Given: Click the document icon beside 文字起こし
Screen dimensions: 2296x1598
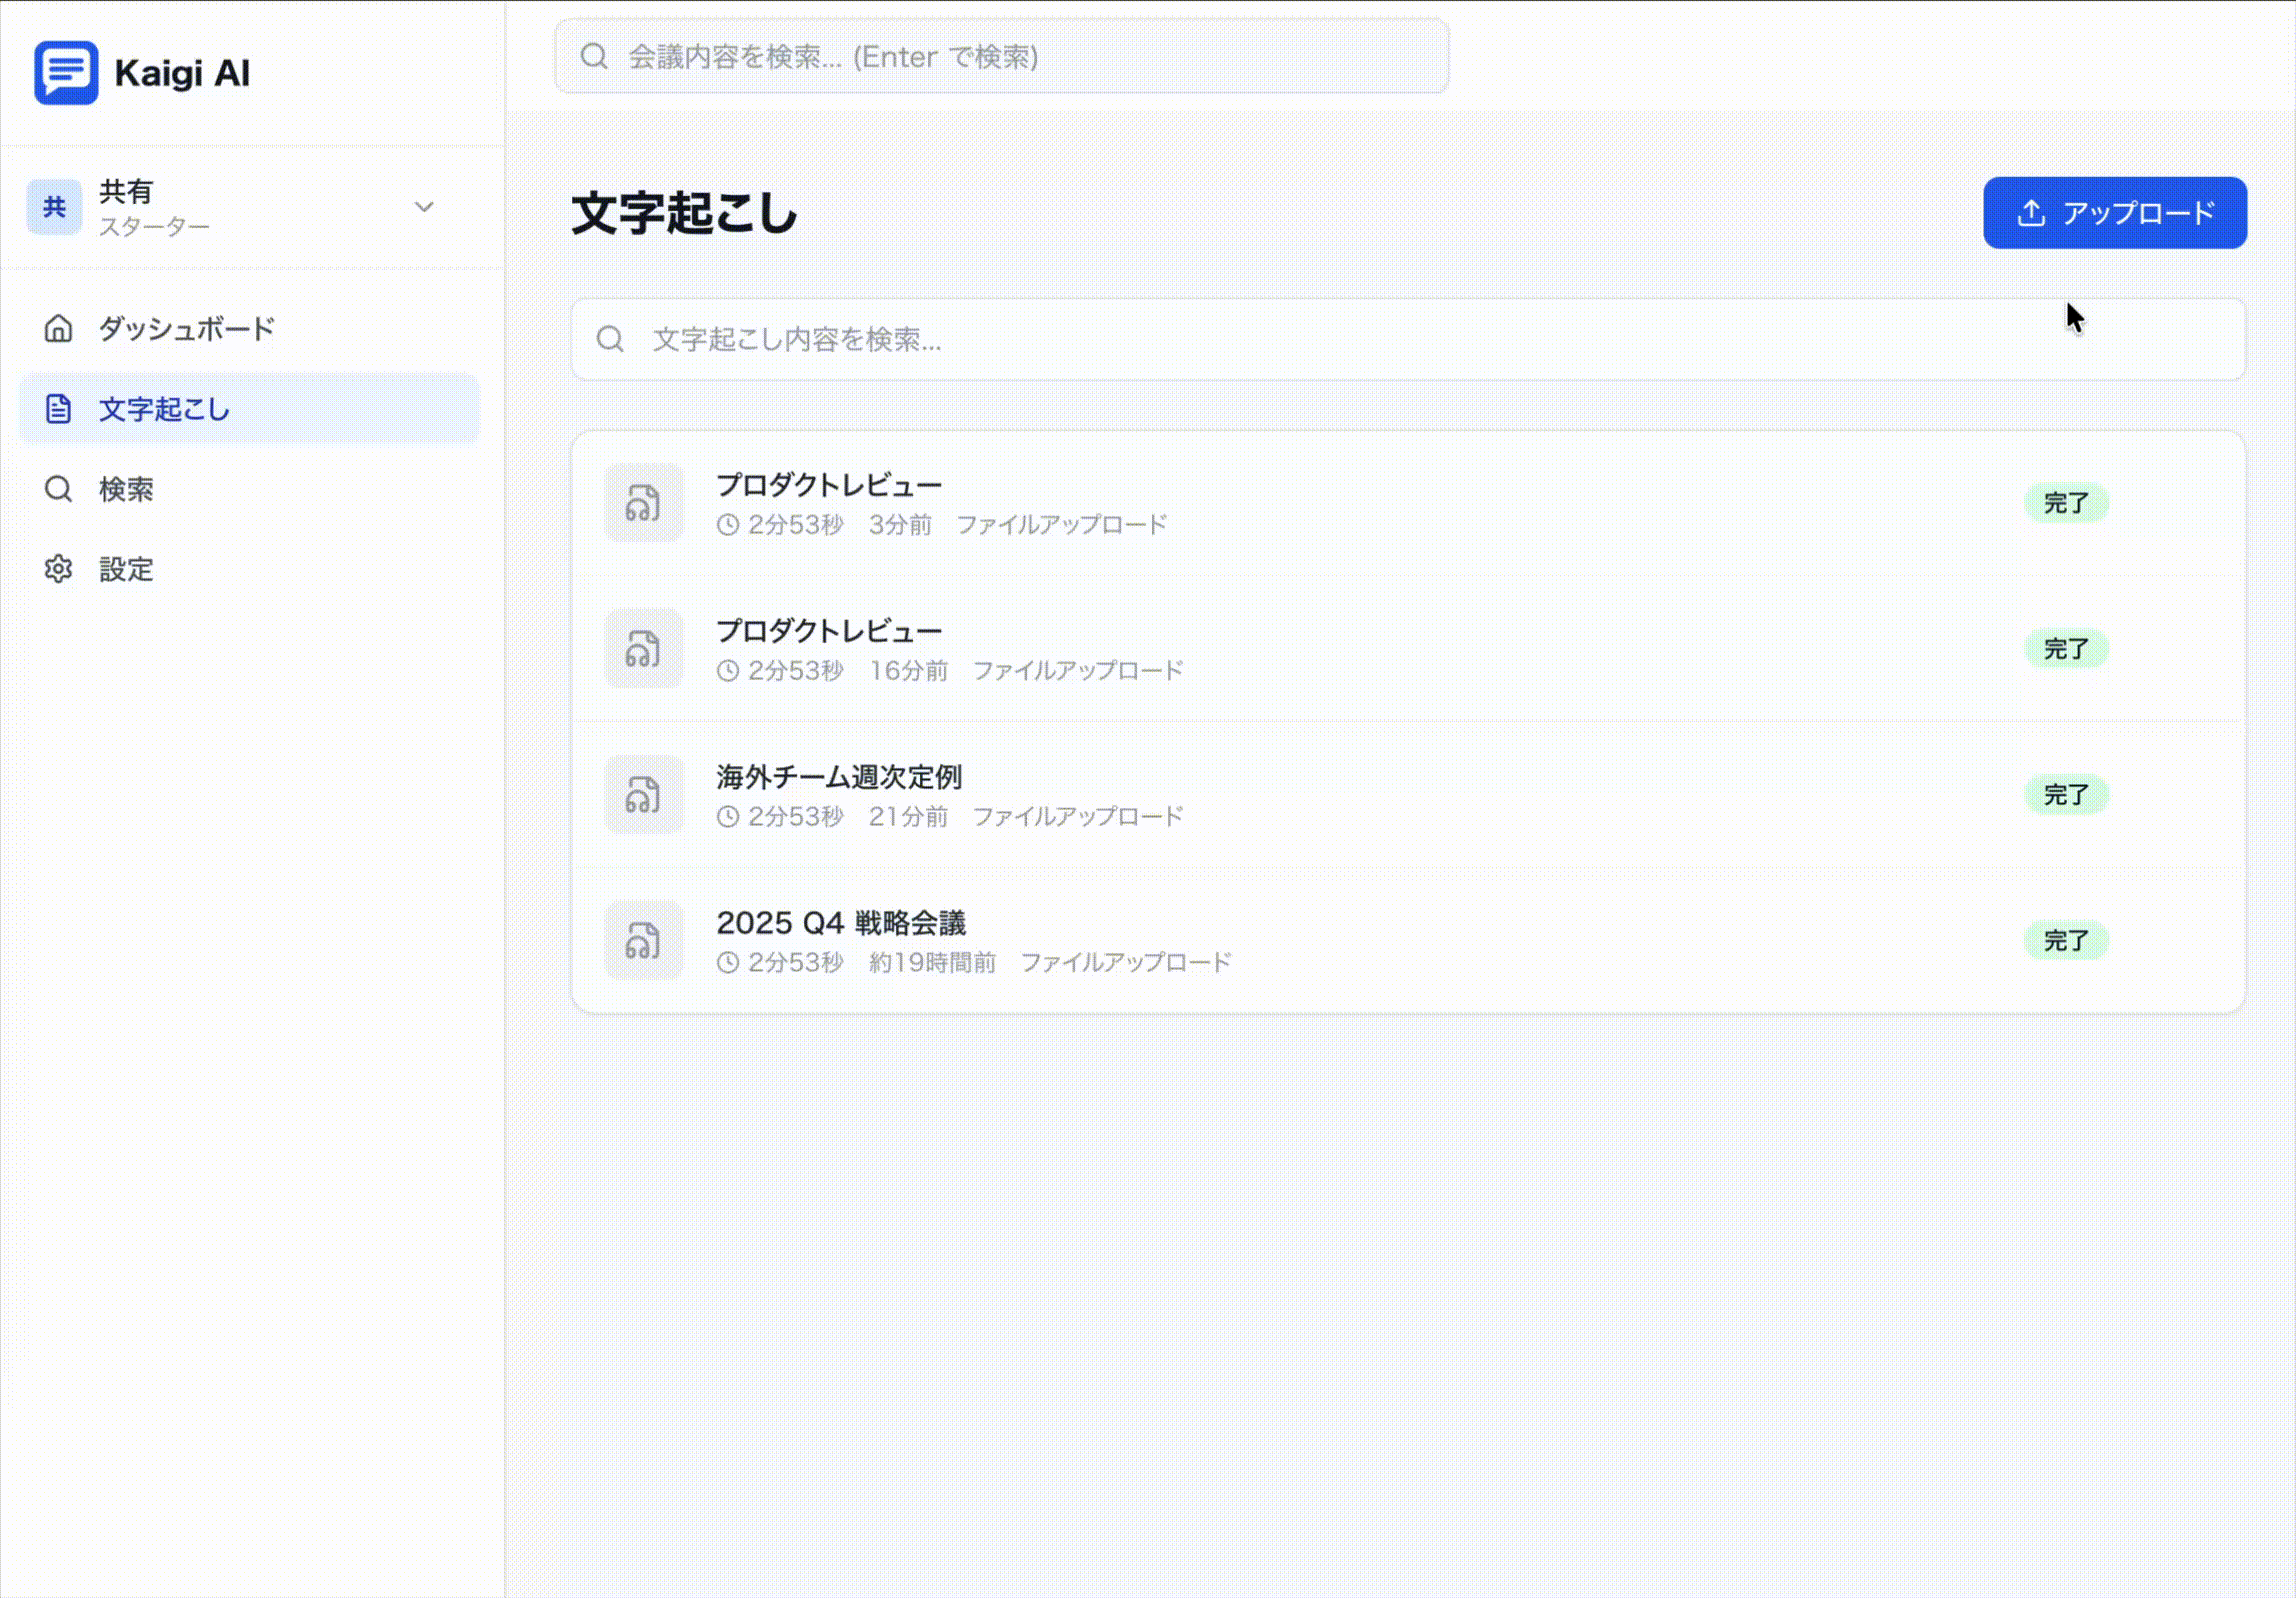Looking at the screenshot, I should 58,408.
